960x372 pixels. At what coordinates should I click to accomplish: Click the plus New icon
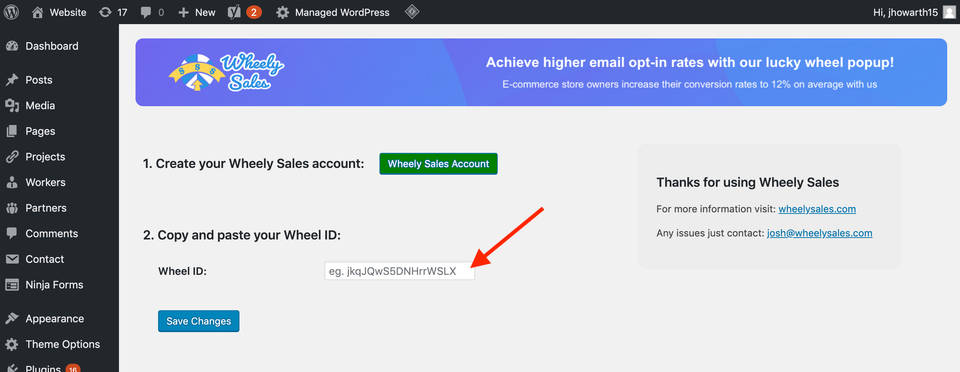pos(183,12)
